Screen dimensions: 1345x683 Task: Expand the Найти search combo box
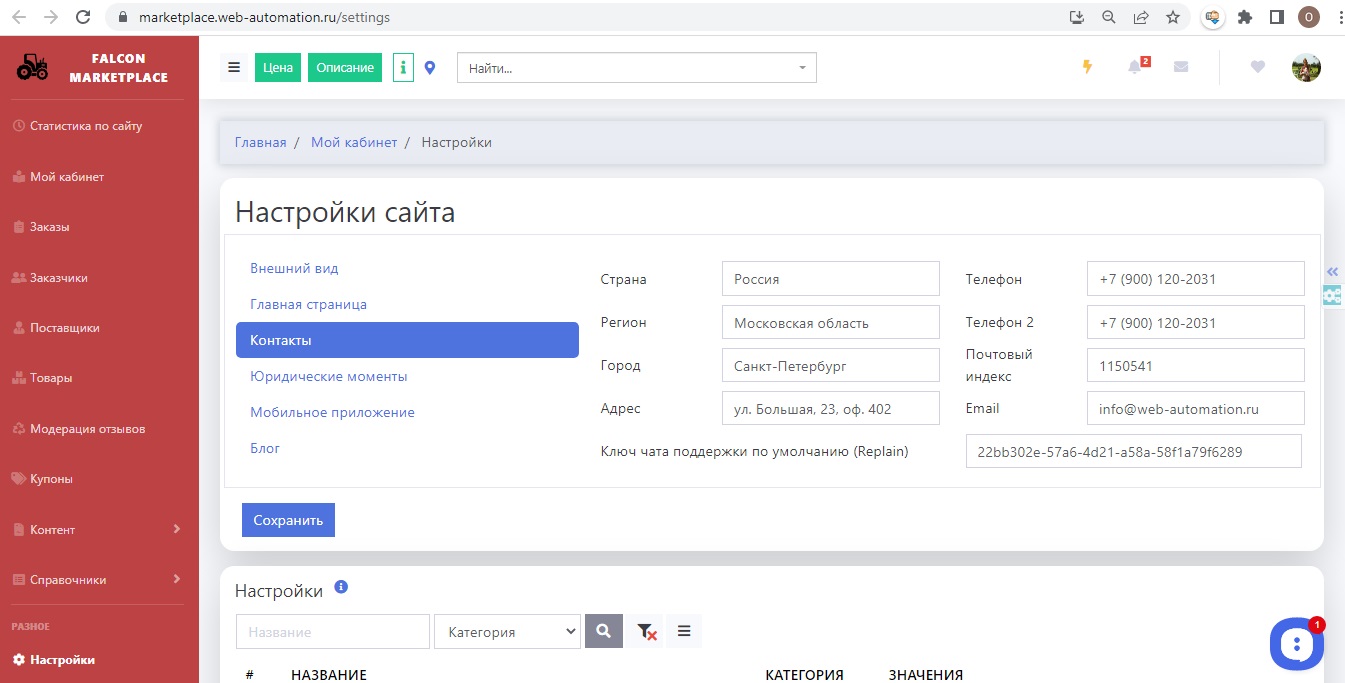[x=636, y=68]
